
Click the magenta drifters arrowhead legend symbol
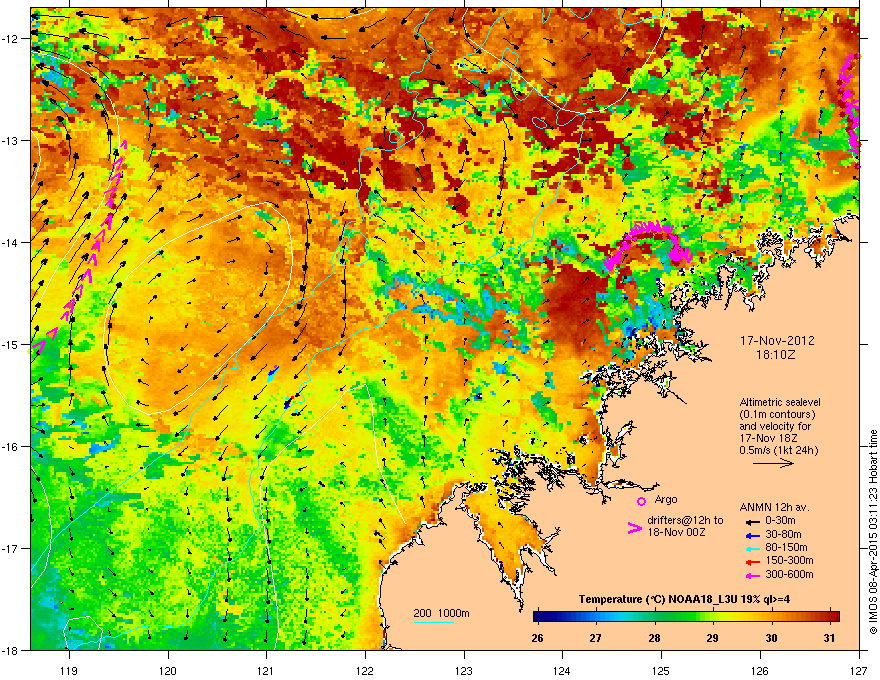(634, 528)
